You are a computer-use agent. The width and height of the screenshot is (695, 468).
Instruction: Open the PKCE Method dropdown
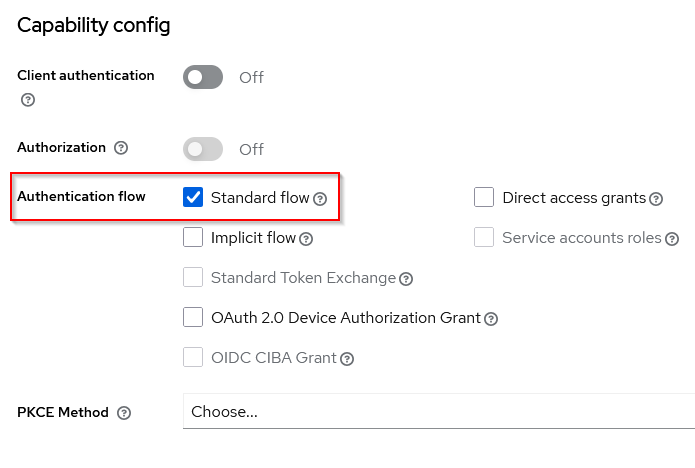pyautogui.click(x=438, y=412)
